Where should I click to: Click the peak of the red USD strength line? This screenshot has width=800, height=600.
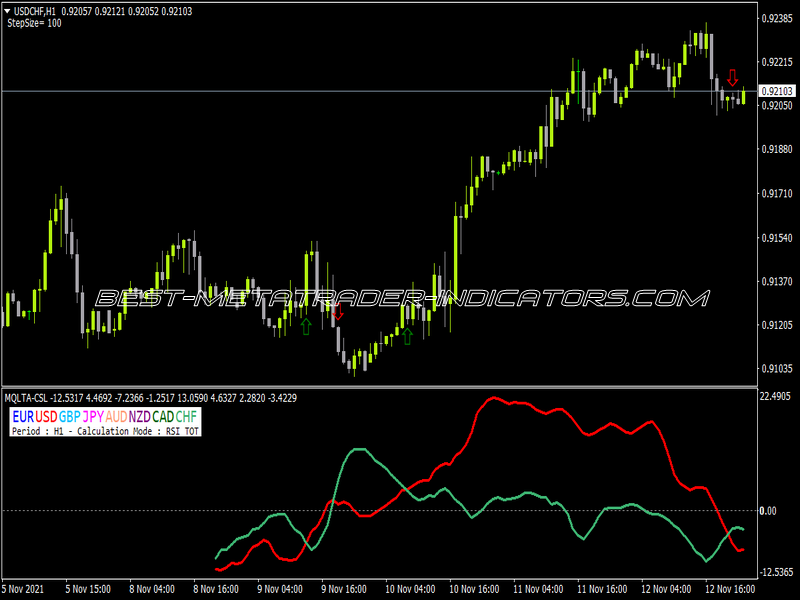click(493, 397)
